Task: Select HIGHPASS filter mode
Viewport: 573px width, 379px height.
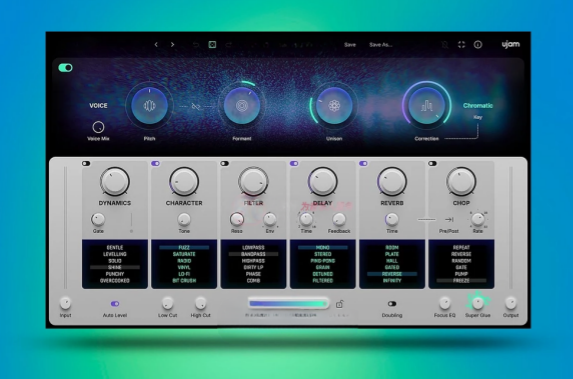Action: pyautogui.click(x=253, y=261)
